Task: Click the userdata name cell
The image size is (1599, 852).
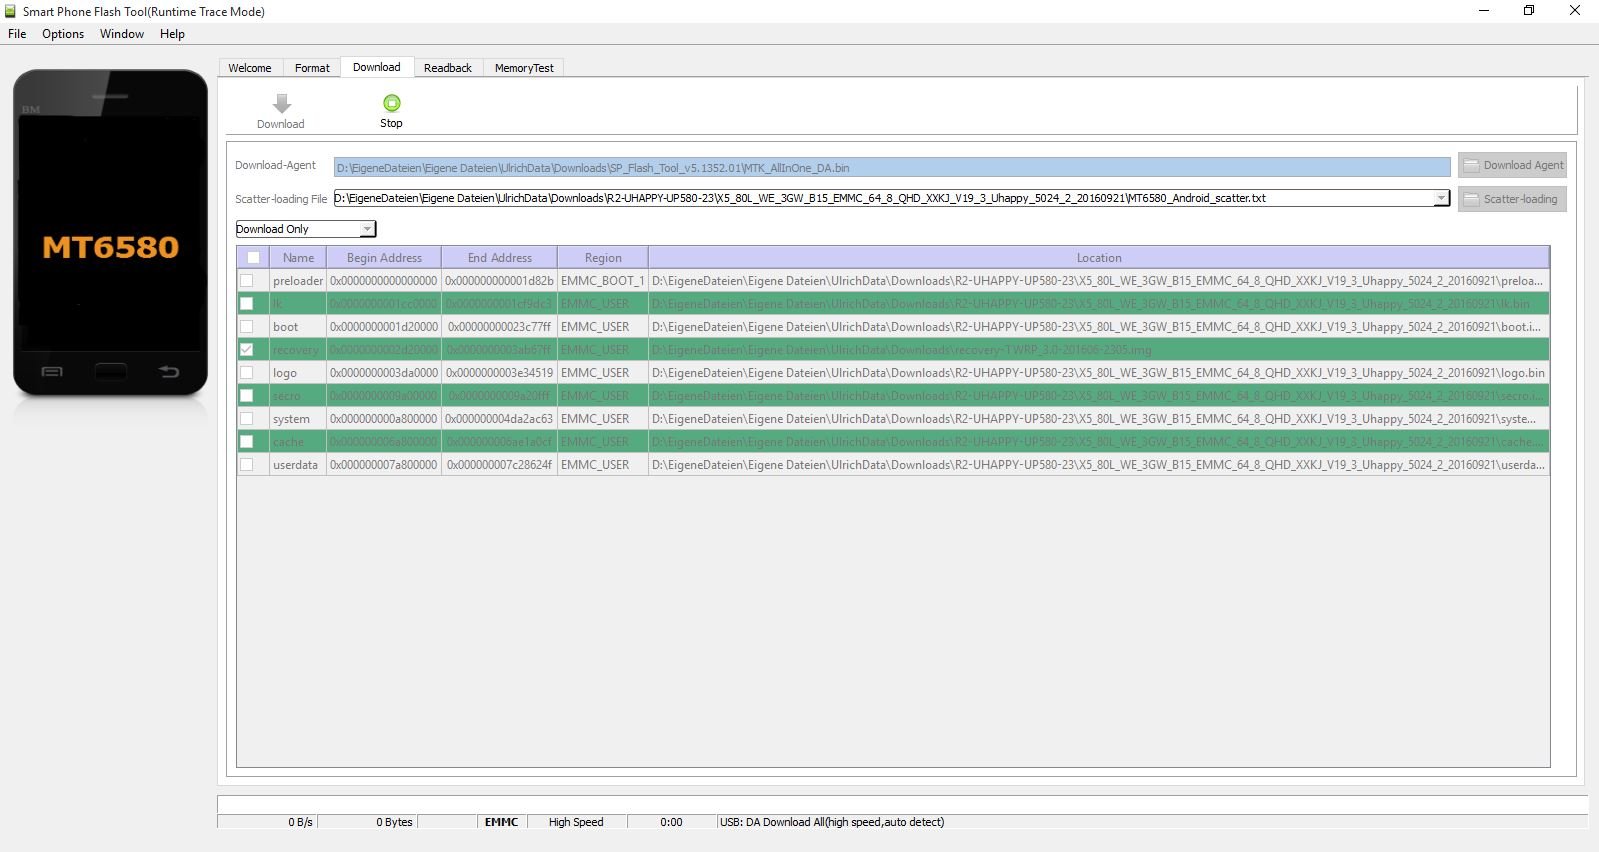Action: point(298,465)
